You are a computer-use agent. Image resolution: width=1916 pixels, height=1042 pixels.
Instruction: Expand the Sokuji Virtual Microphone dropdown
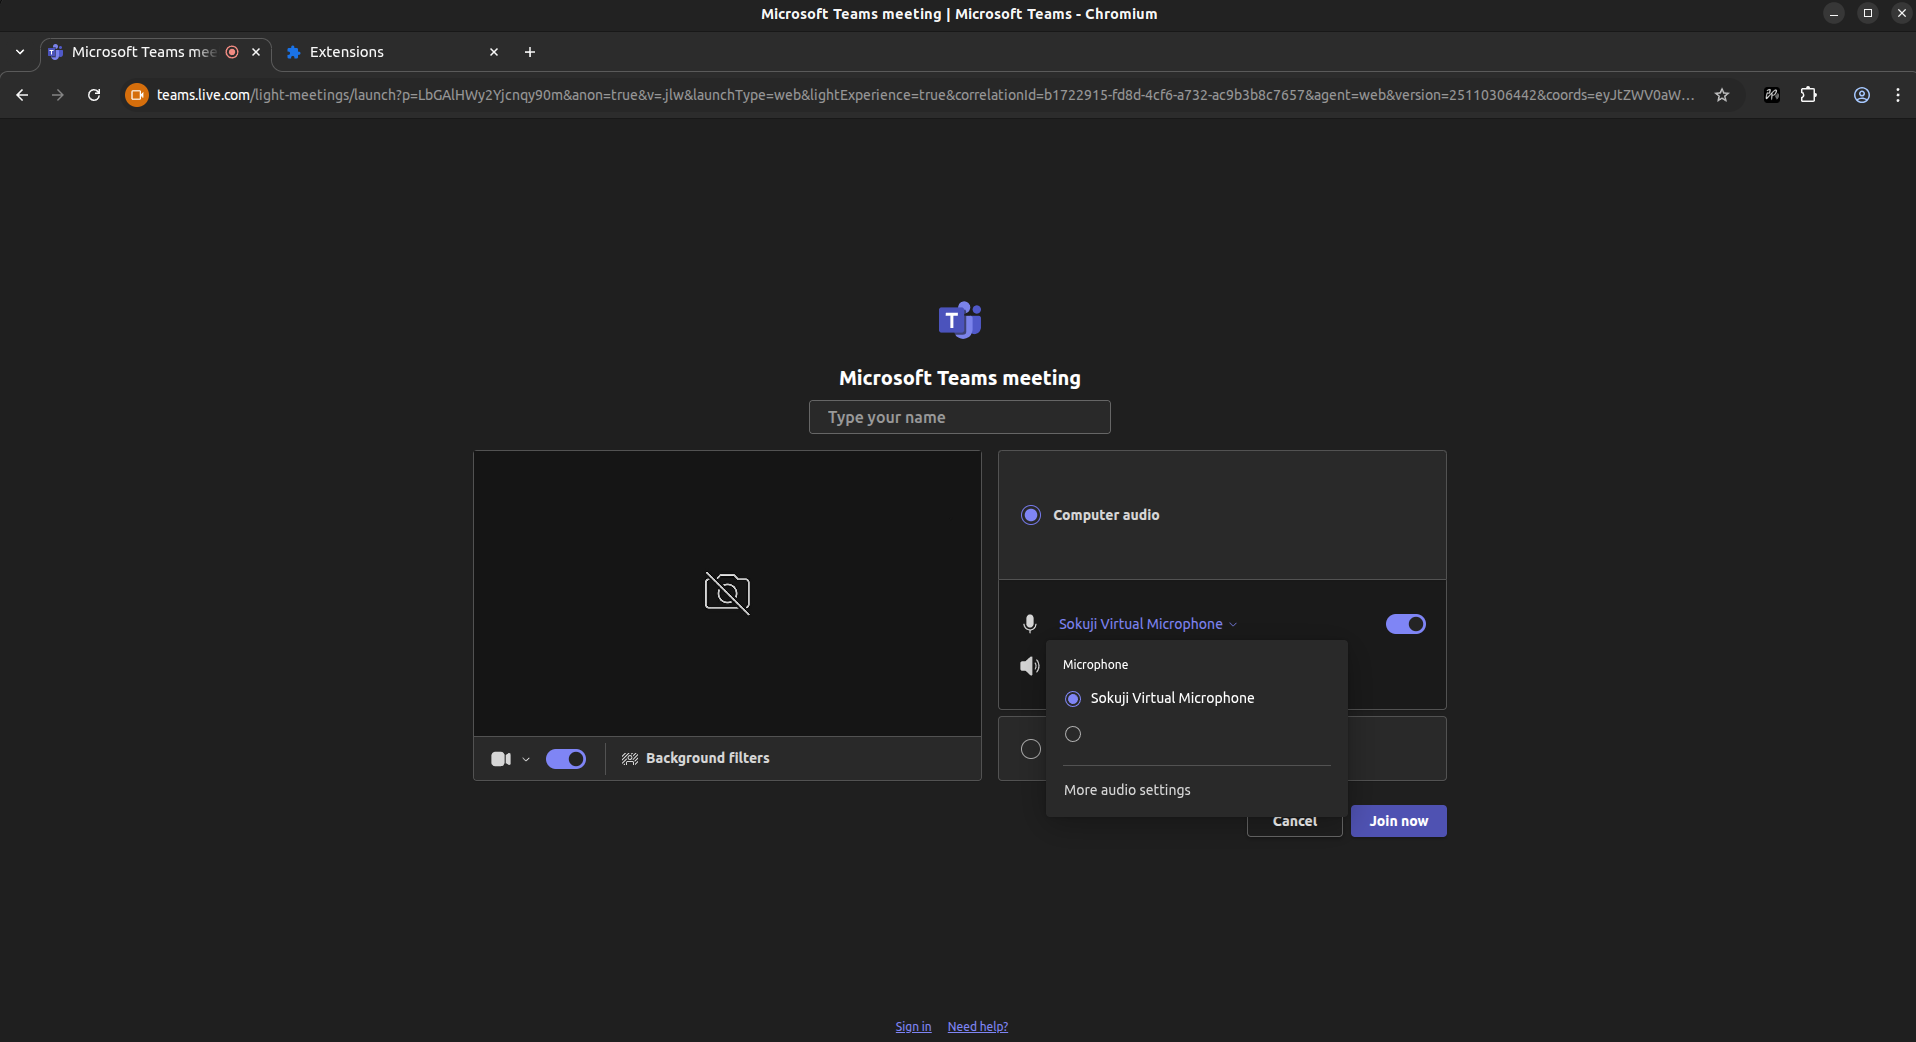1148,624
